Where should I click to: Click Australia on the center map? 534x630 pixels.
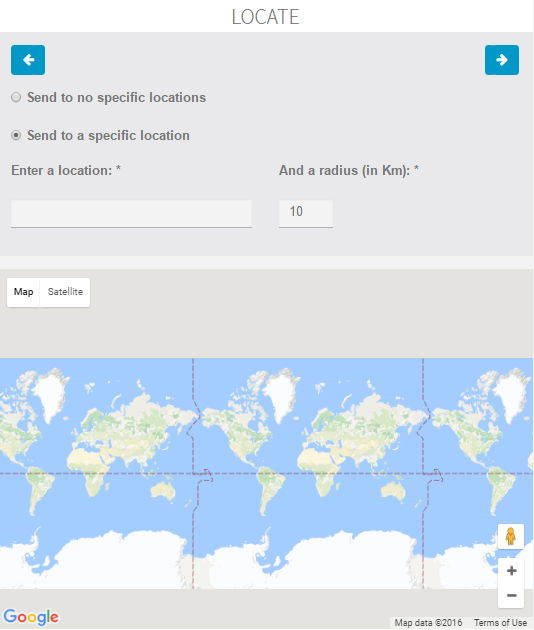[394, 491]
